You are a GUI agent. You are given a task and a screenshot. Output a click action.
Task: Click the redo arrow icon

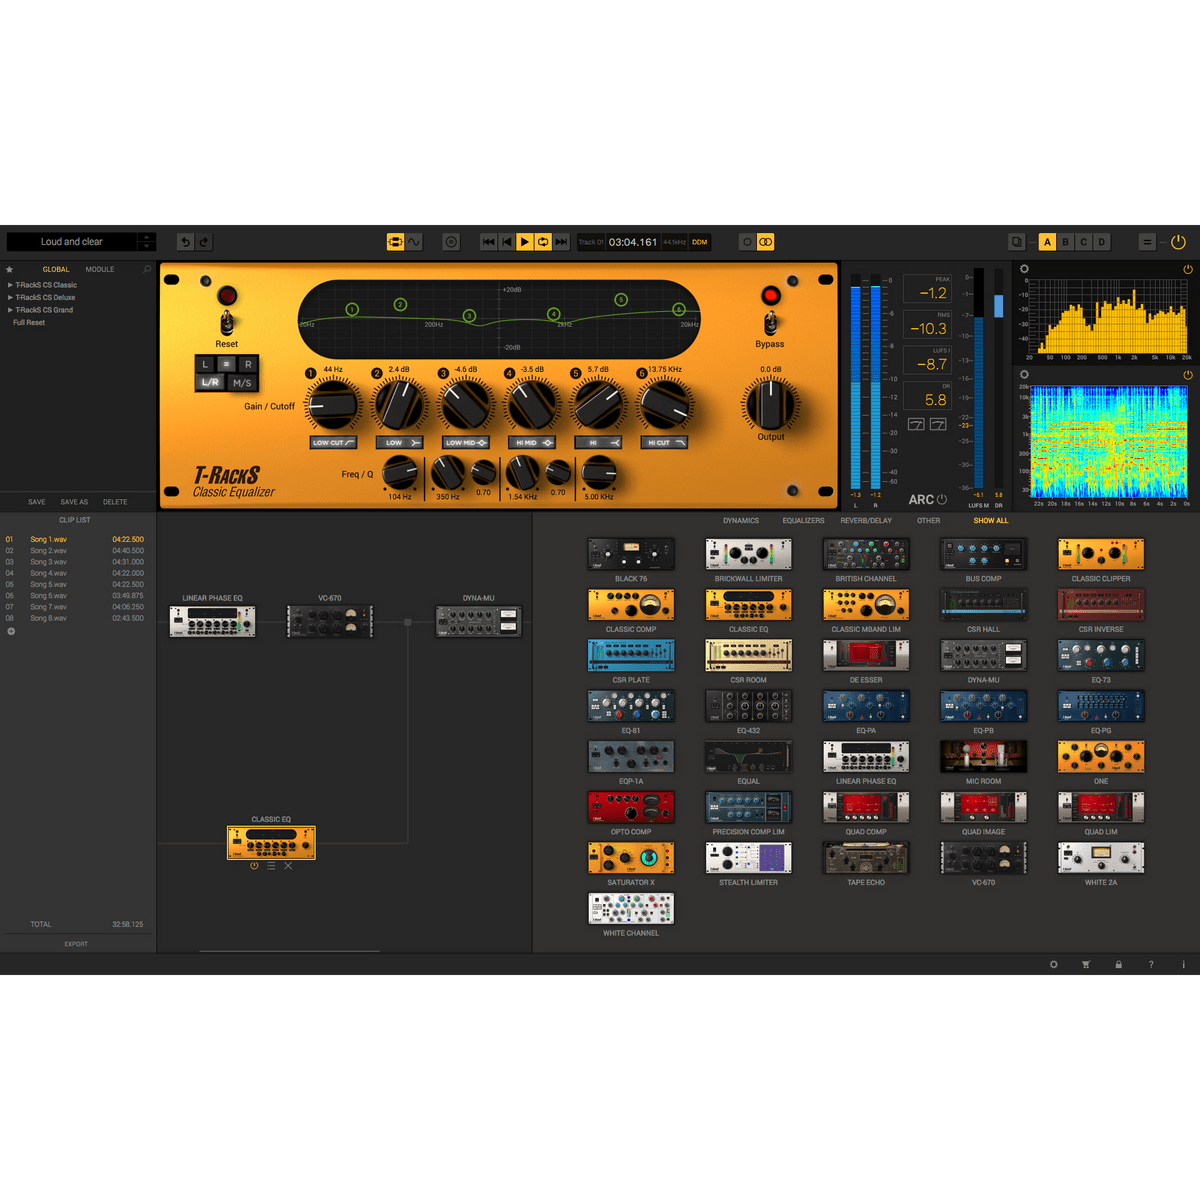point(204,242)
